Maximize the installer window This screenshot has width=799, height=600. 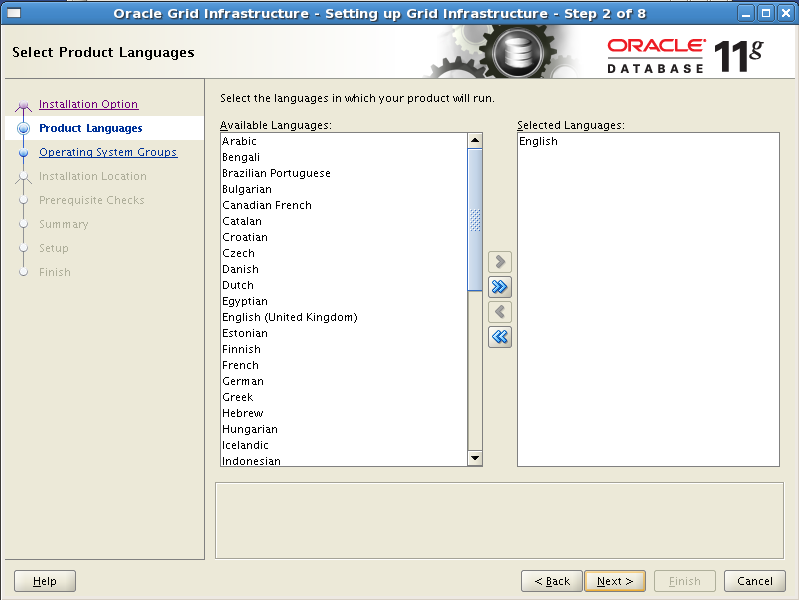point(766,13)
